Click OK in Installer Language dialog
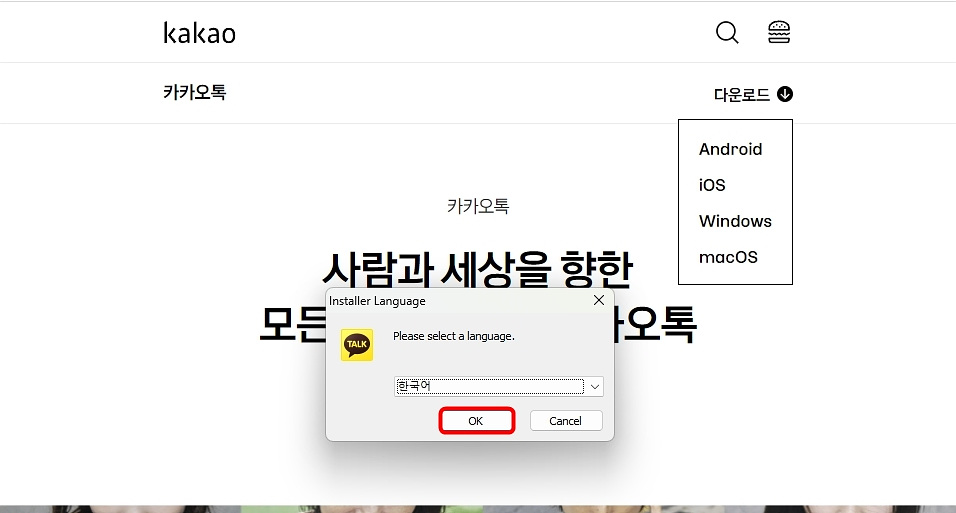 (x=476, y=421)
